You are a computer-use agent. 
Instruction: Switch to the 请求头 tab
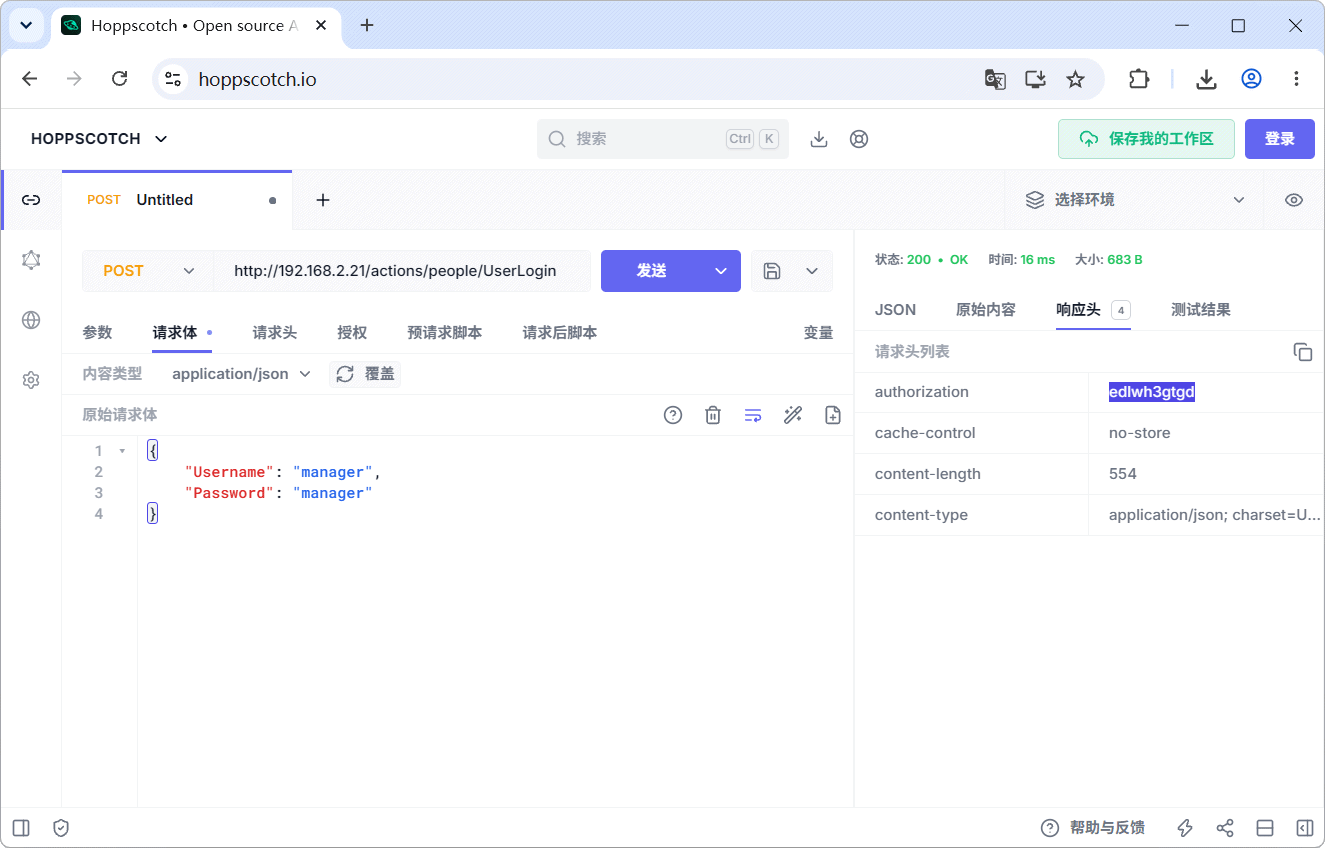pos(274,333)
